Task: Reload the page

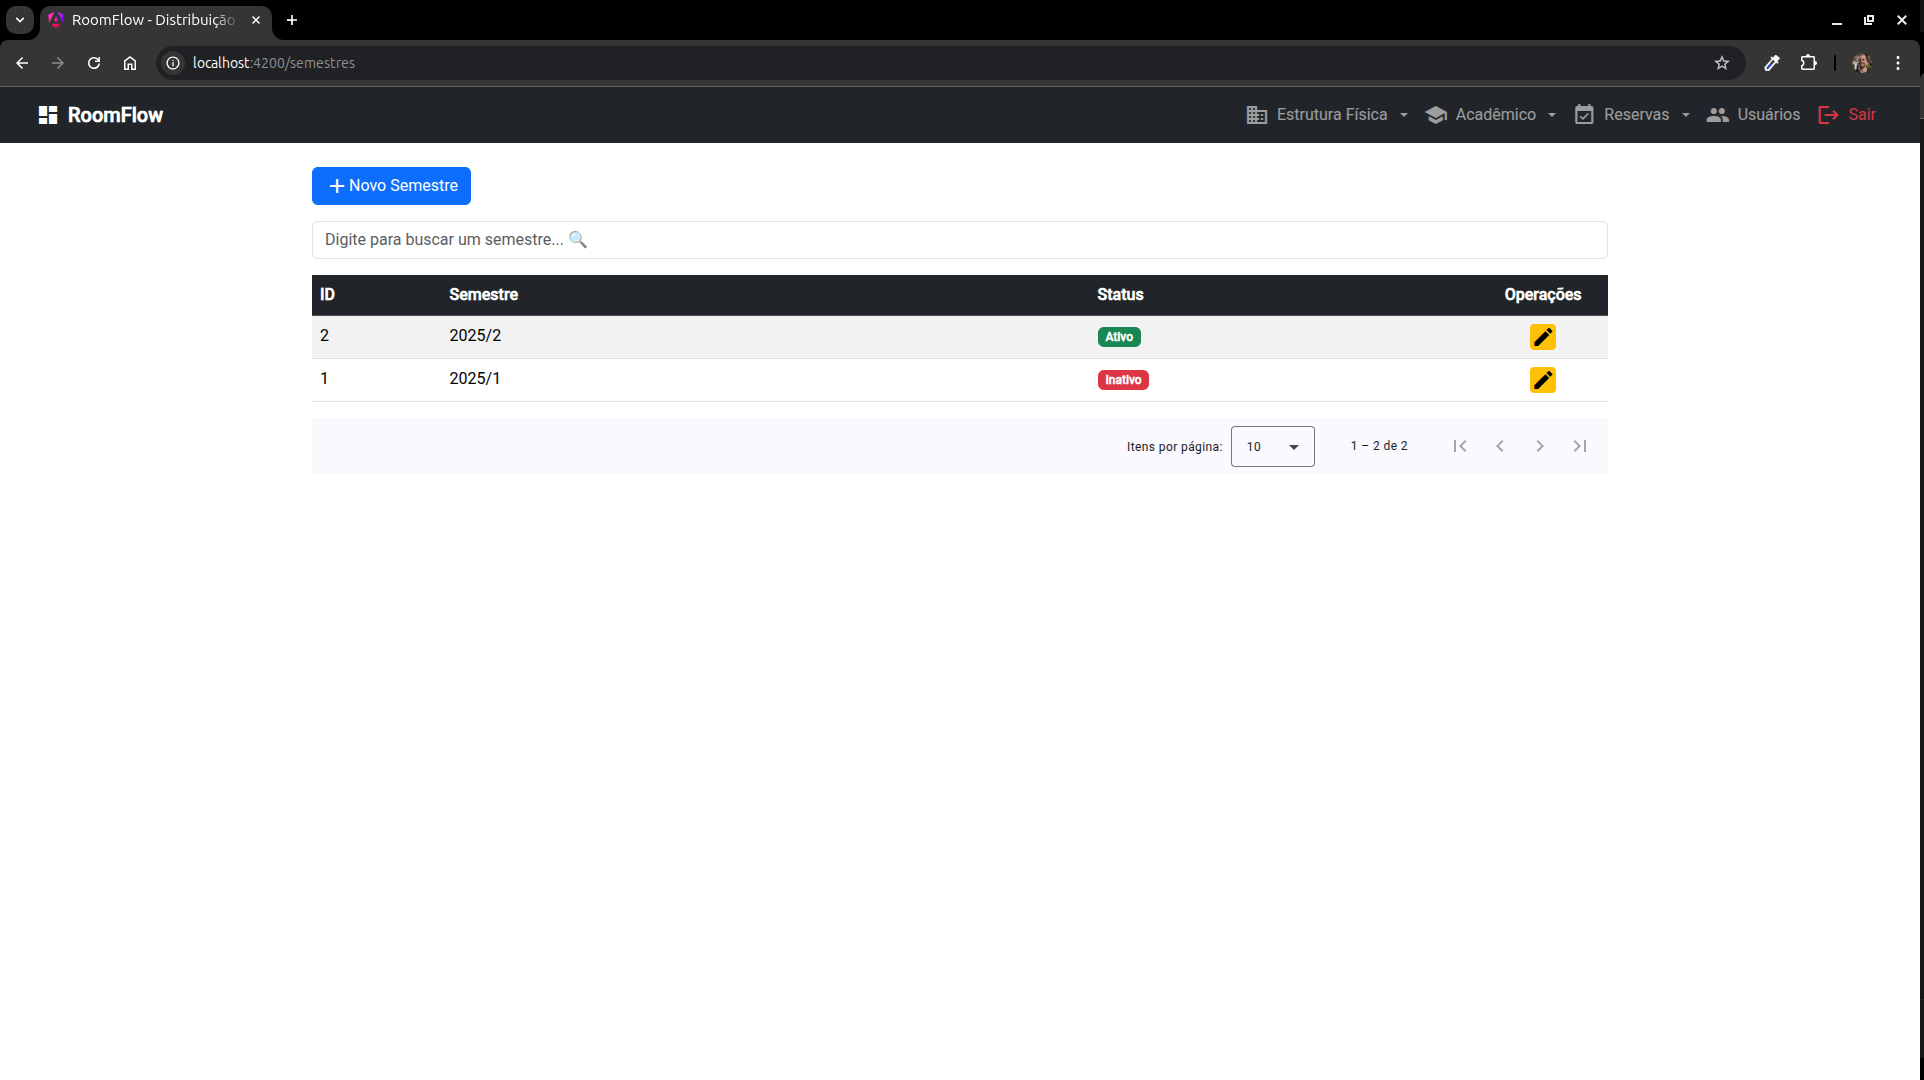Action: click(x=94, y=63)
